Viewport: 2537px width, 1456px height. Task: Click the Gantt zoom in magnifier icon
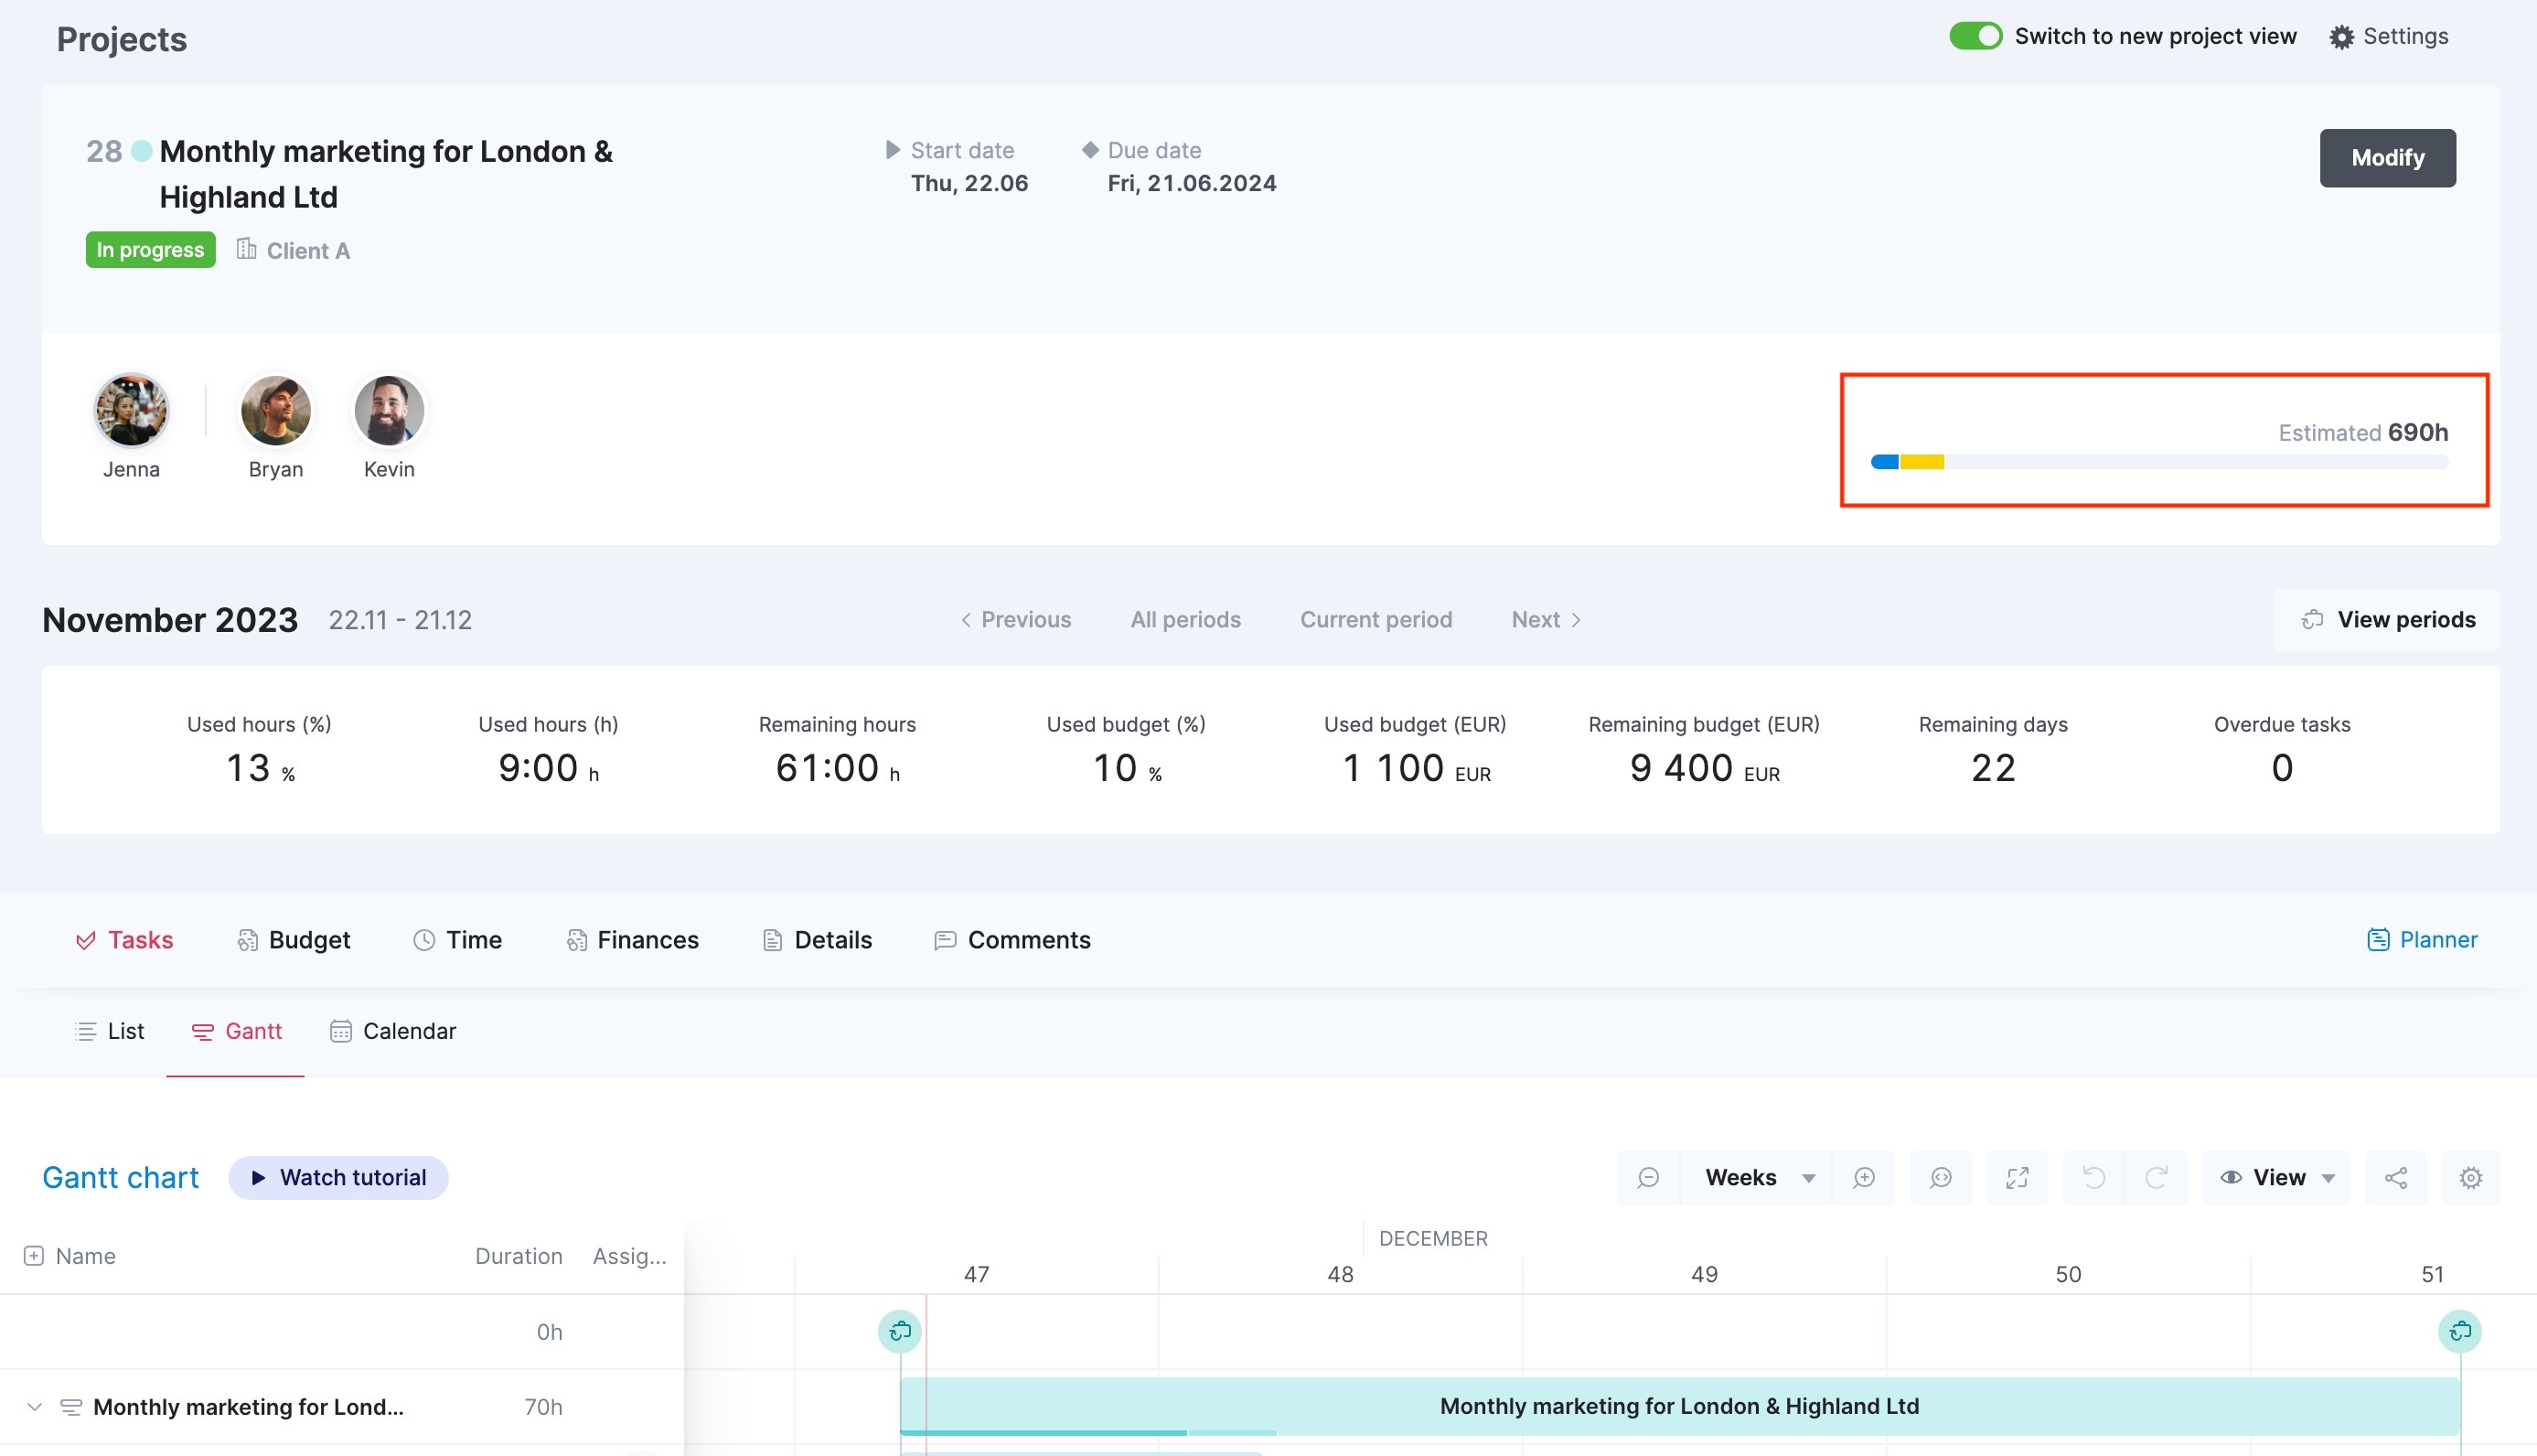(1864, 1177)
